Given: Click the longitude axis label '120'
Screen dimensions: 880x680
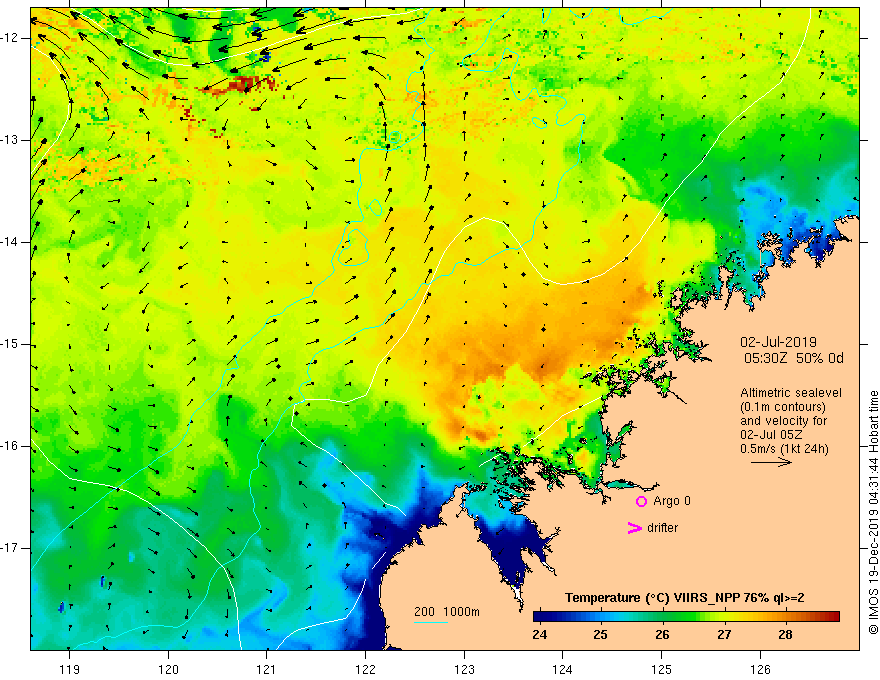Looking at the screenshot, I should pos(168,669).
